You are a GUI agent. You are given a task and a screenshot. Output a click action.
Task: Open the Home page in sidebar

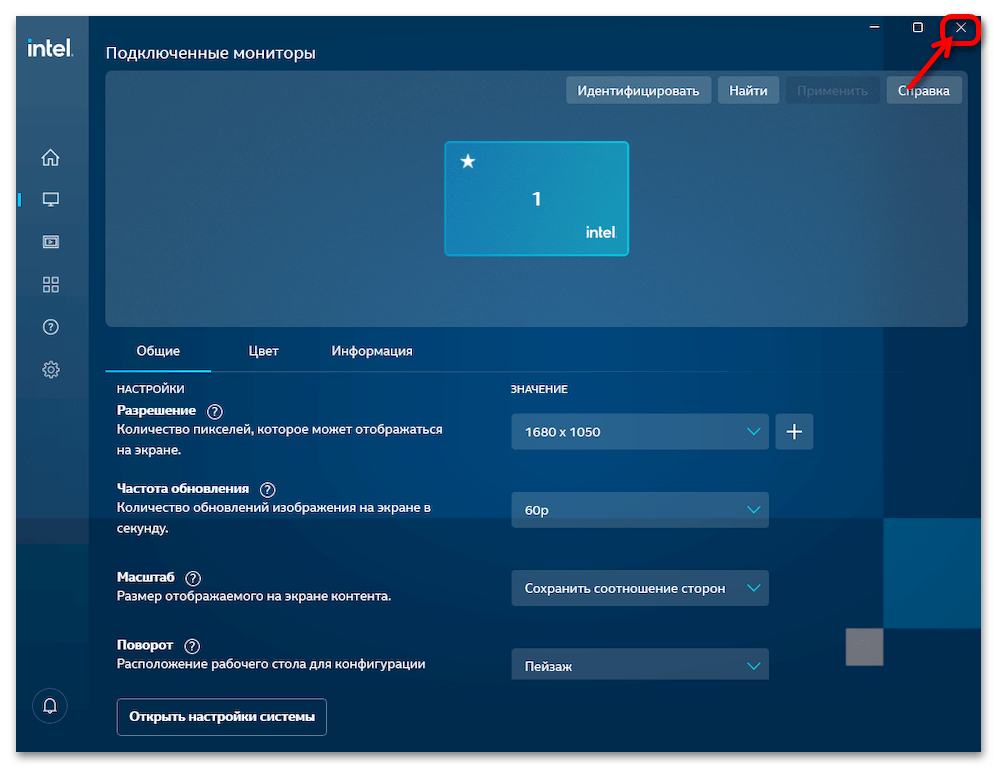51,157
